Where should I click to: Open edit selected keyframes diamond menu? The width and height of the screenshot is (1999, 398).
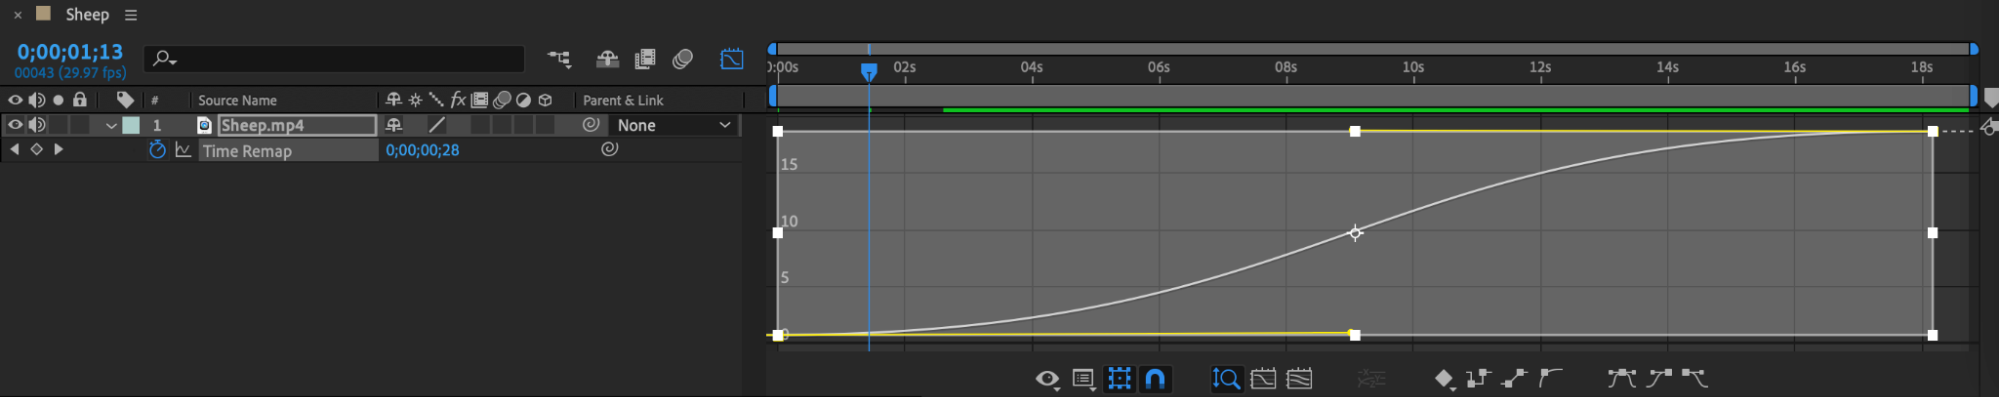click(1445, 379)
